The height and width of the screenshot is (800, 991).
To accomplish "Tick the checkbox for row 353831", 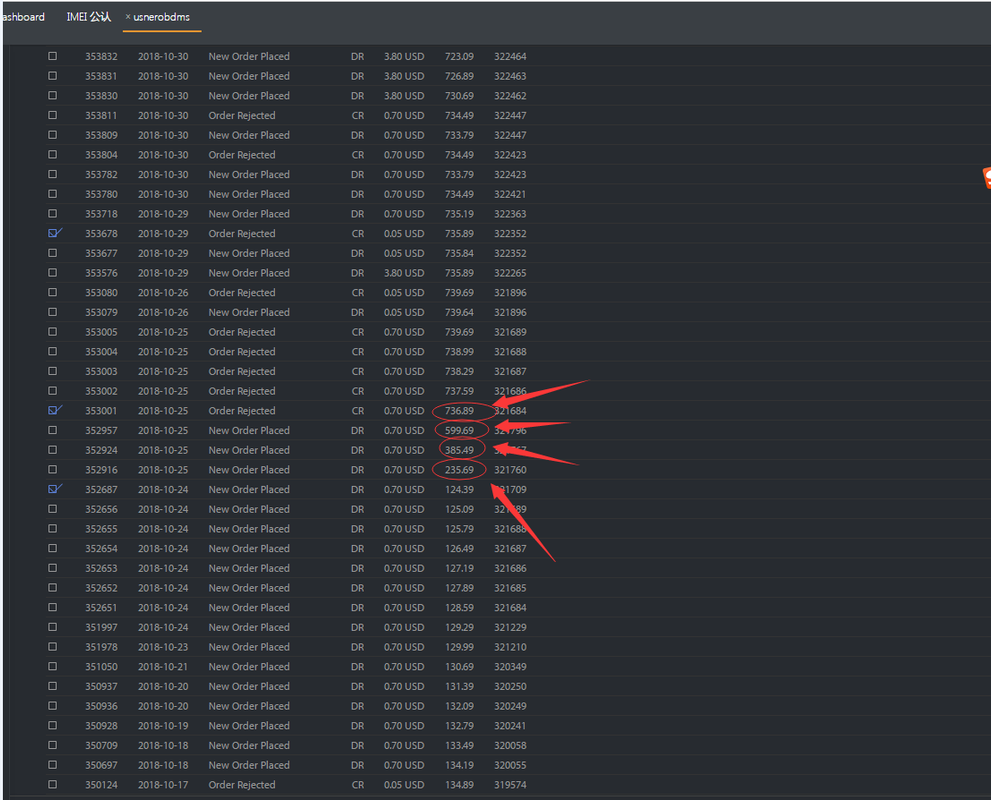I will 52,76.
